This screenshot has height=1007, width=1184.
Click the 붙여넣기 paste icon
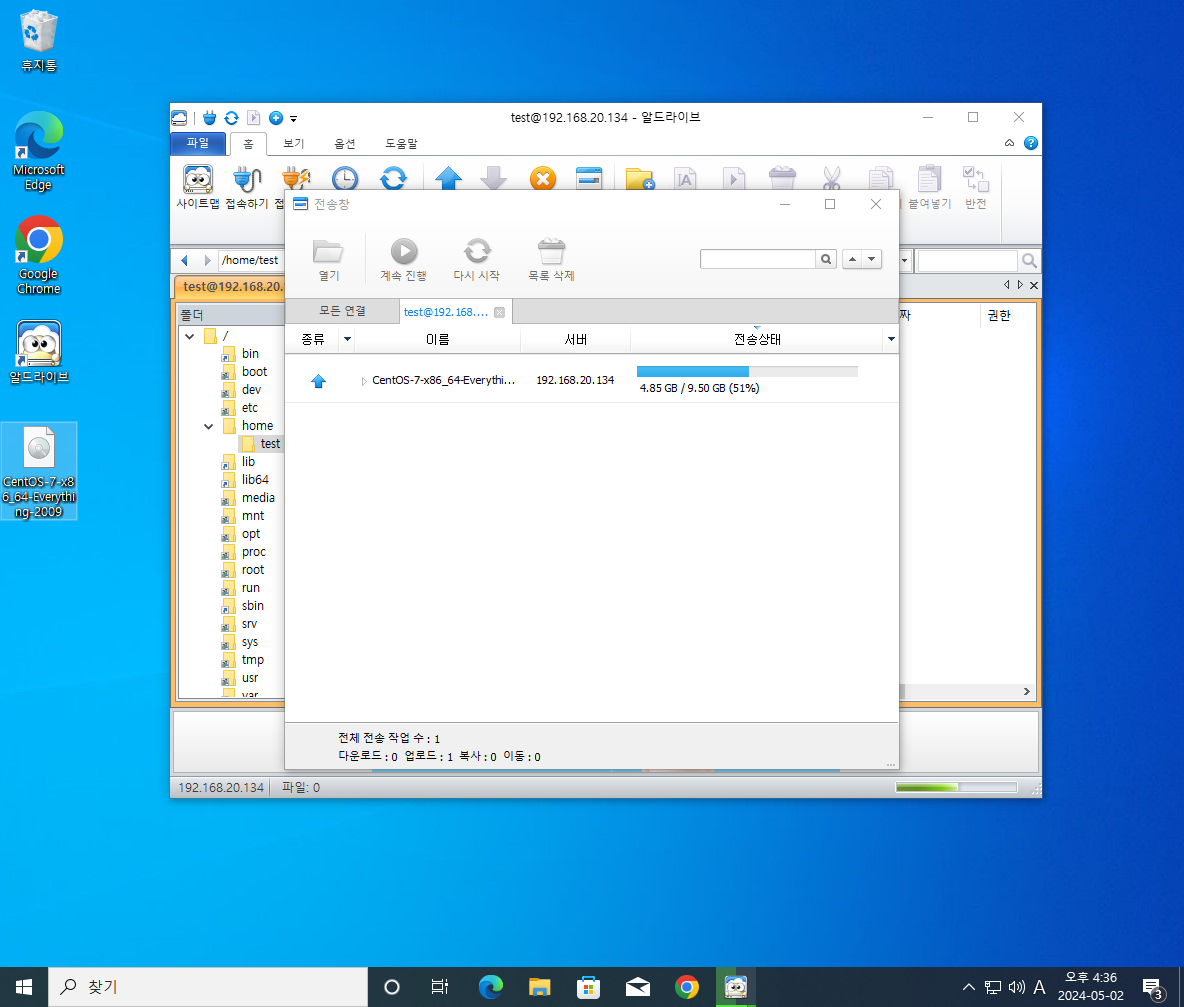point(929,186)
